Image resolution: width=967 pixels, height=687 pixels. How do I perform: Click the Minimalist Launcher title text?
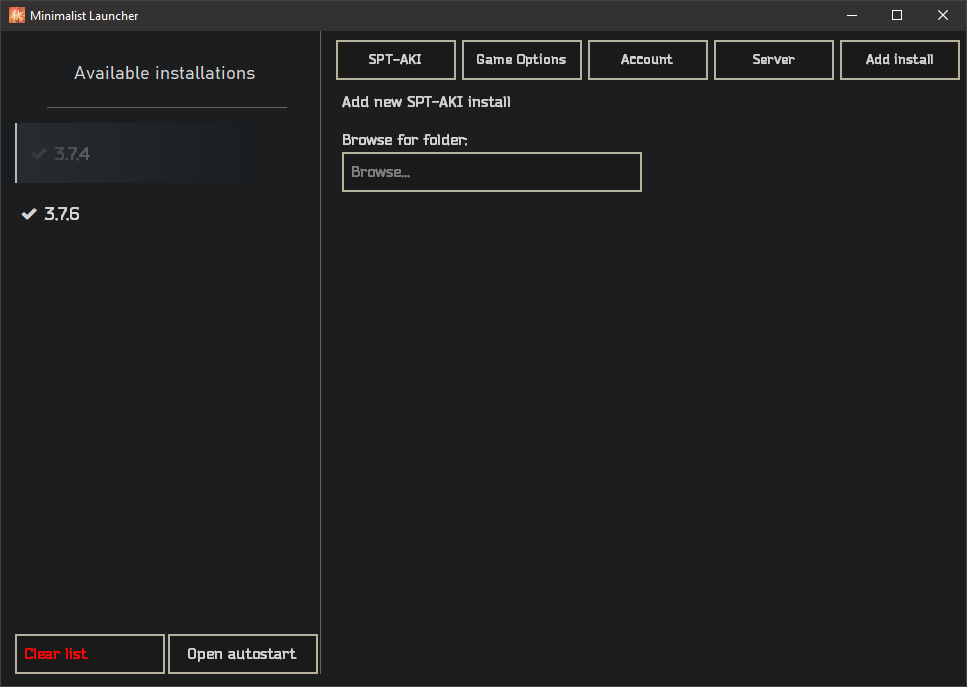[x=85, y=15]
